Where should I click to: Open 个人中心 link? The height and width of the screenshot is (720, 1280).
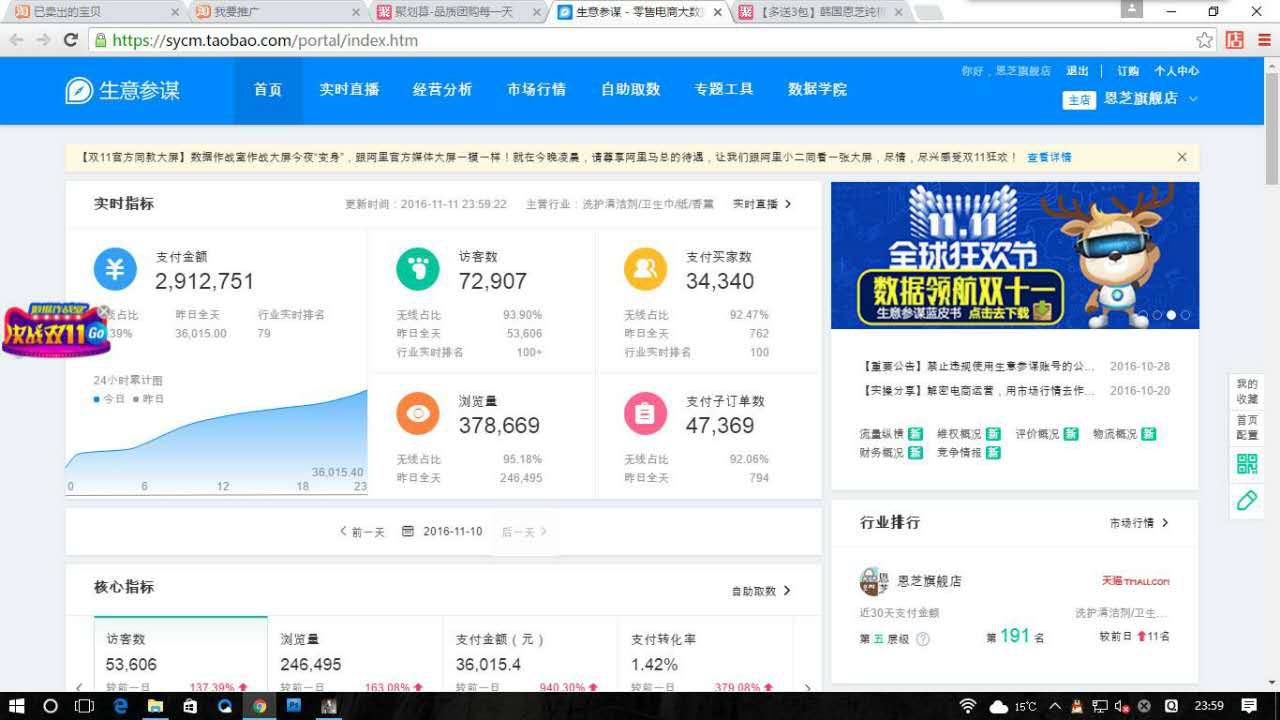point(1176,71)
